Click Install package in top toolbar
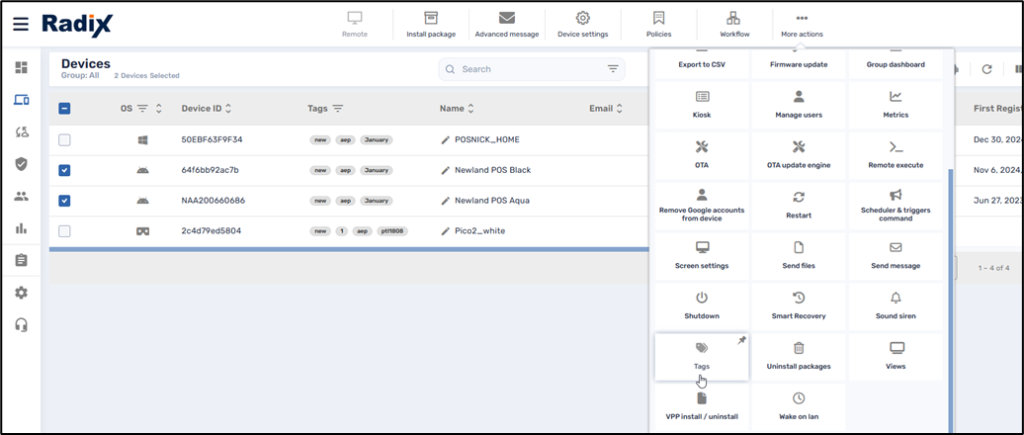This screenshot has width=1024, height=435. [x=431, y=24]
